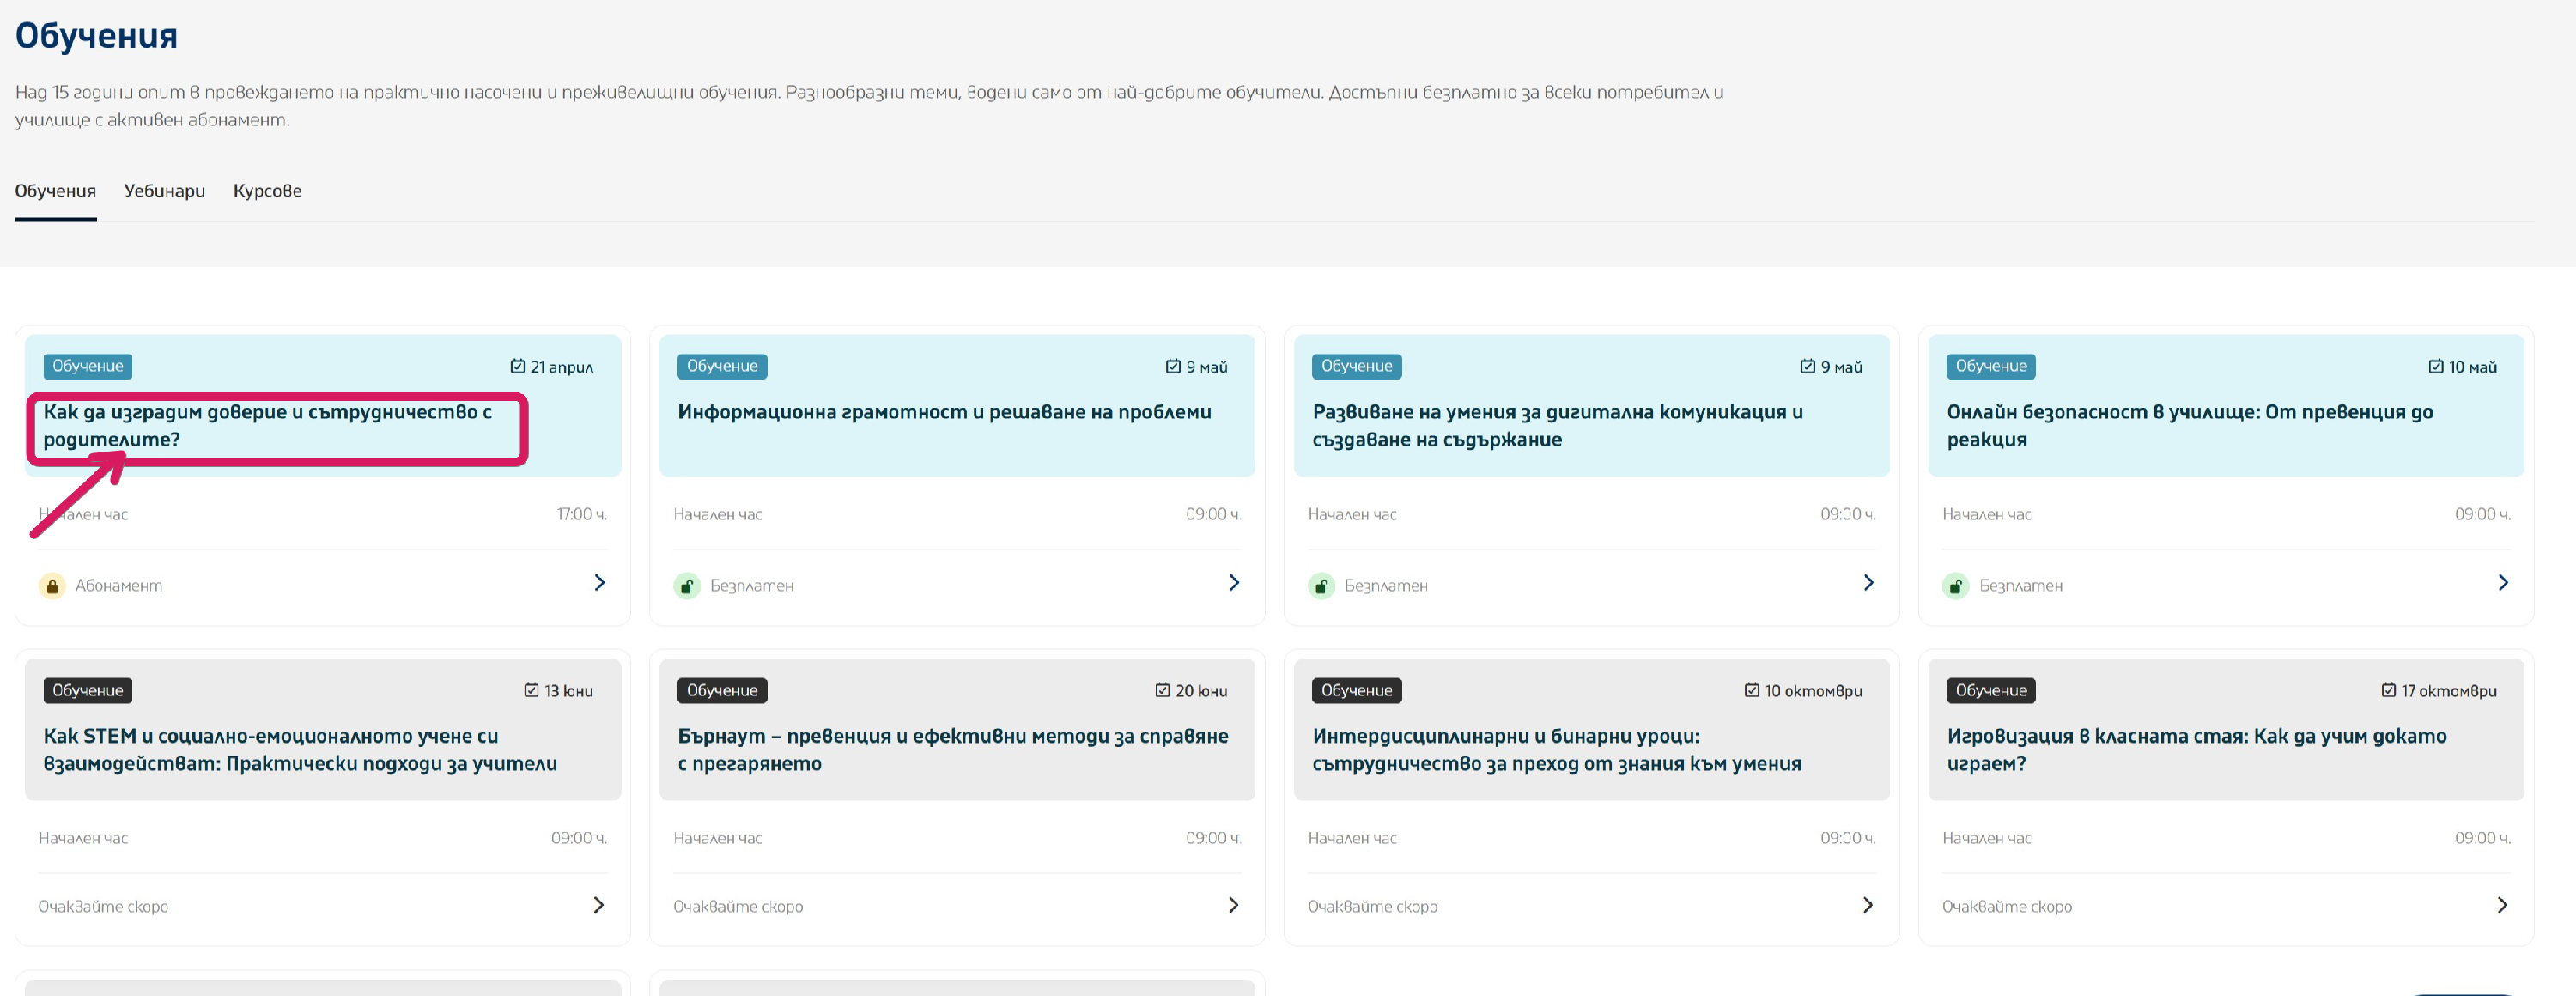This screenshot has width=2576, height=996.
Task: Click the calendar icon beside 13 юни
Action: click(x=531, y=690)
